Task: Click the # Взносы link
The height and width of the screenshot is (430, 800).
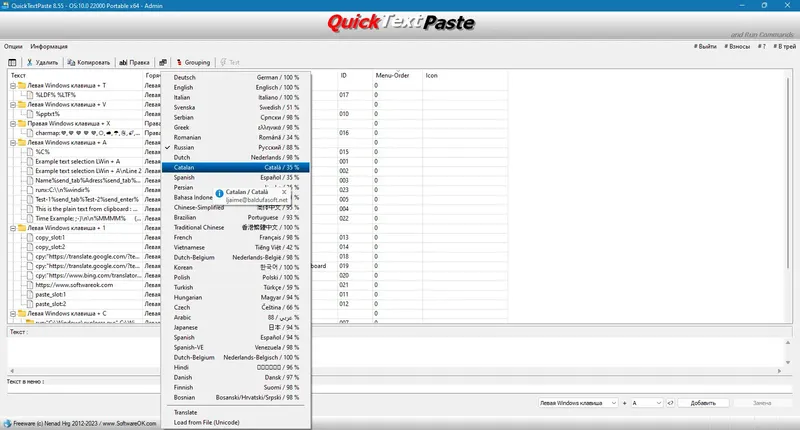Action: pyautogui.click(x=737, y=46)
